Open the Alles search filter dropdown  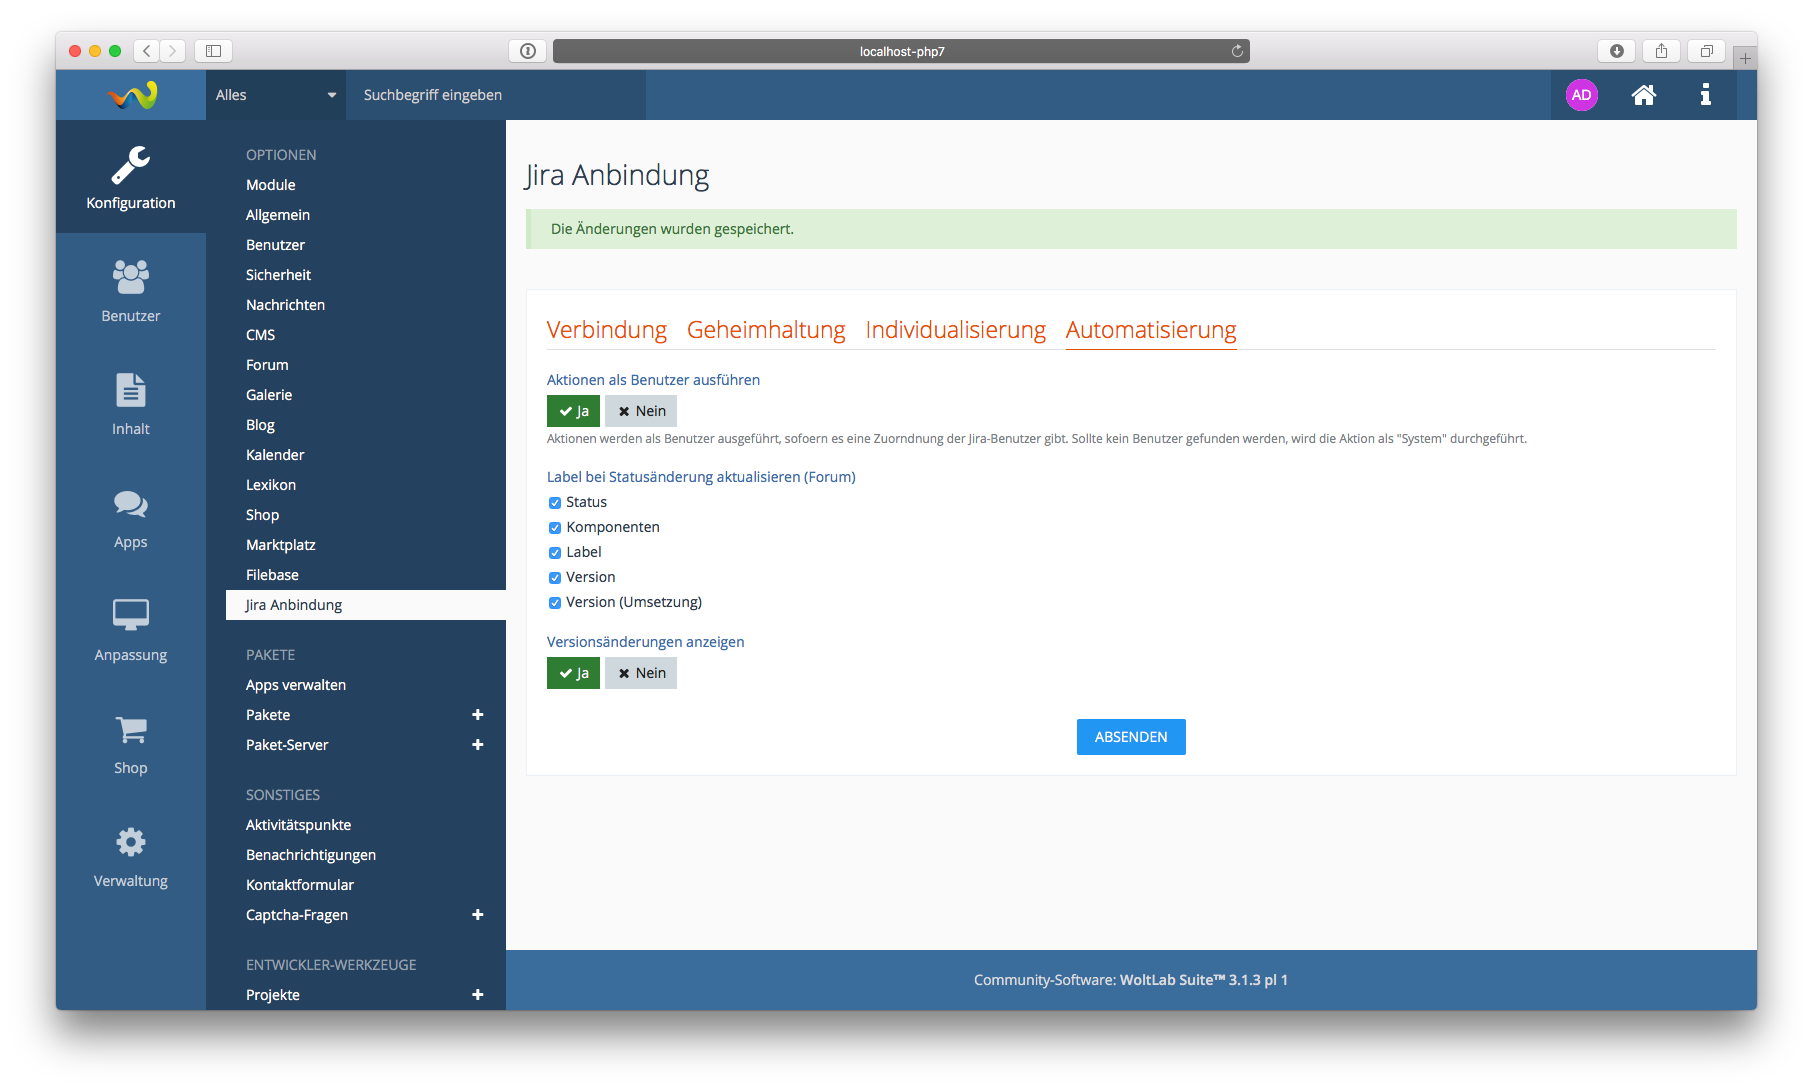(275, 95)
